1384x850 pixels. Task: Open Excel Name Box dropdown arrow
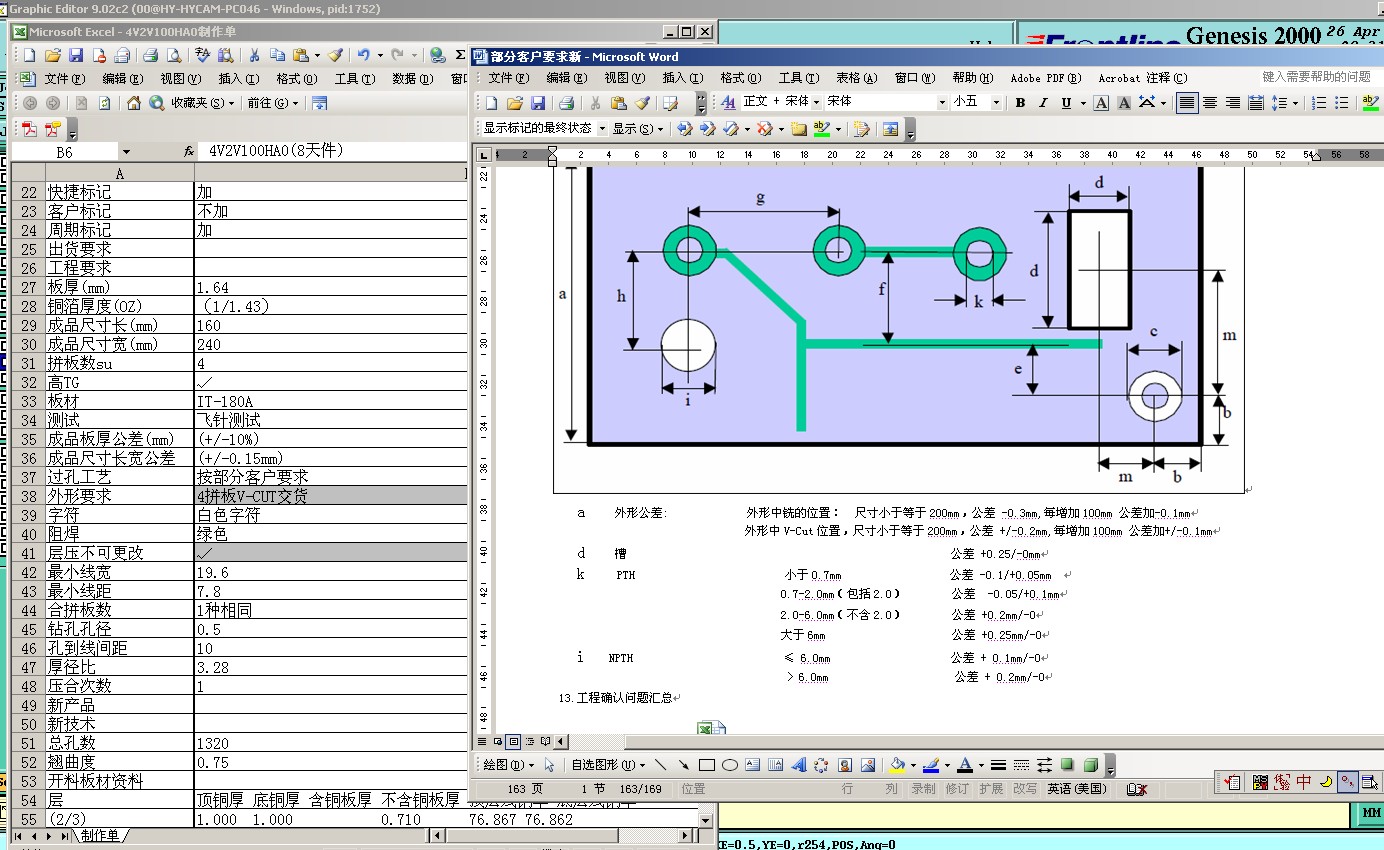coord(126,152)
